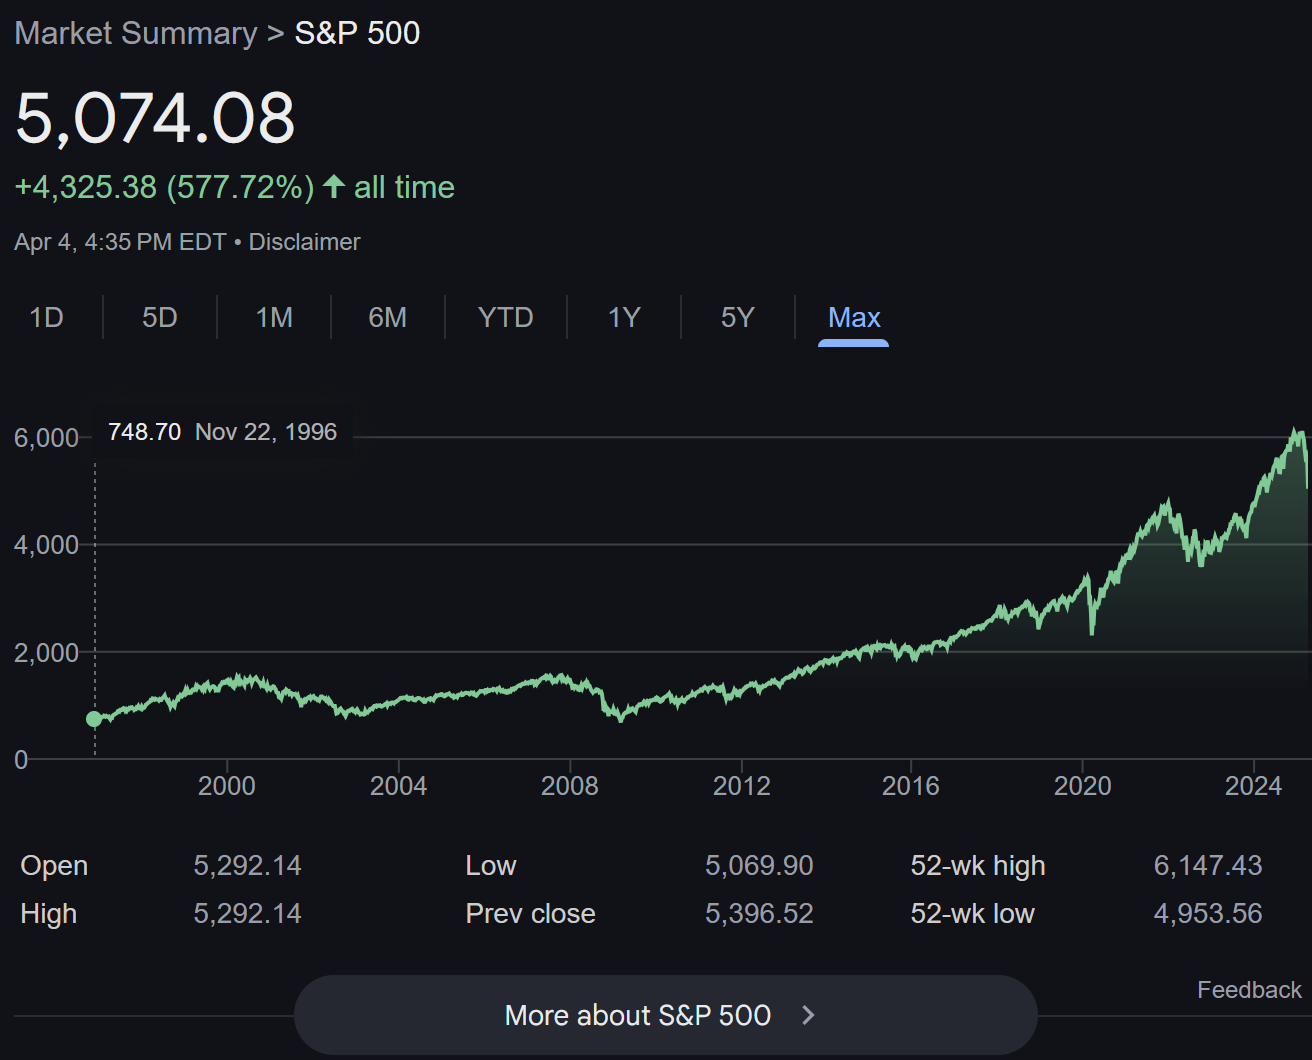
Task: Click the High value 5,292.14
Action: [x=247, y=914]
